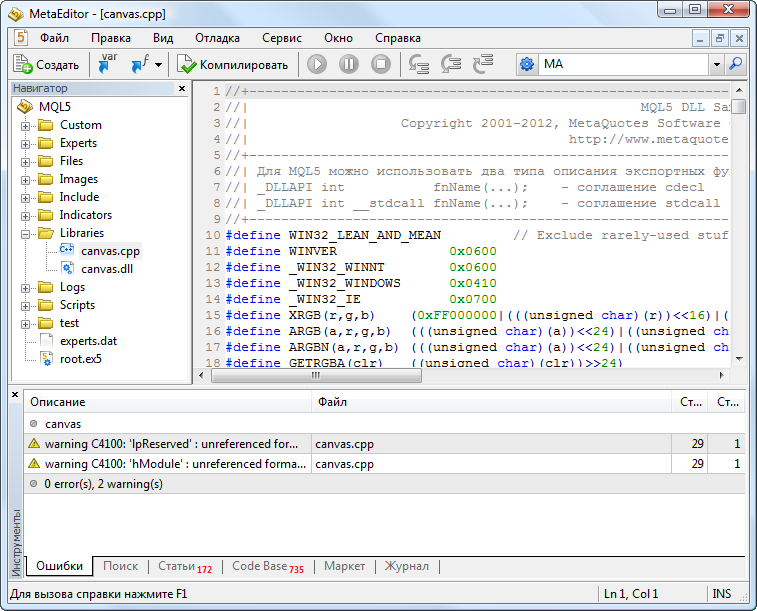Viewport: 757px width, 611px height.
Task: Select the hModule warning C4100 row
Action: tap(384, 464)
